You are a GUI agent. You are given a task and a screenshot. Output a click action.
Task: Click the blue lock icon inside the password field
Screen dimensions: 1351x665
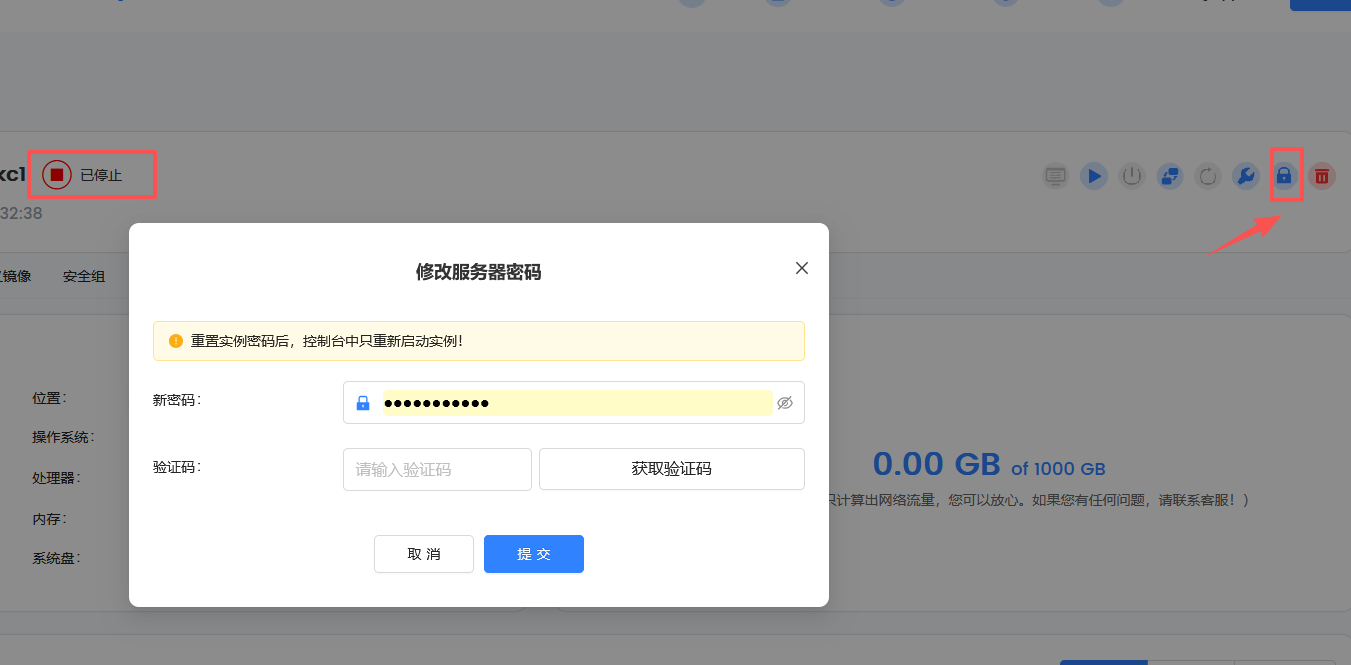click(363, 402)
